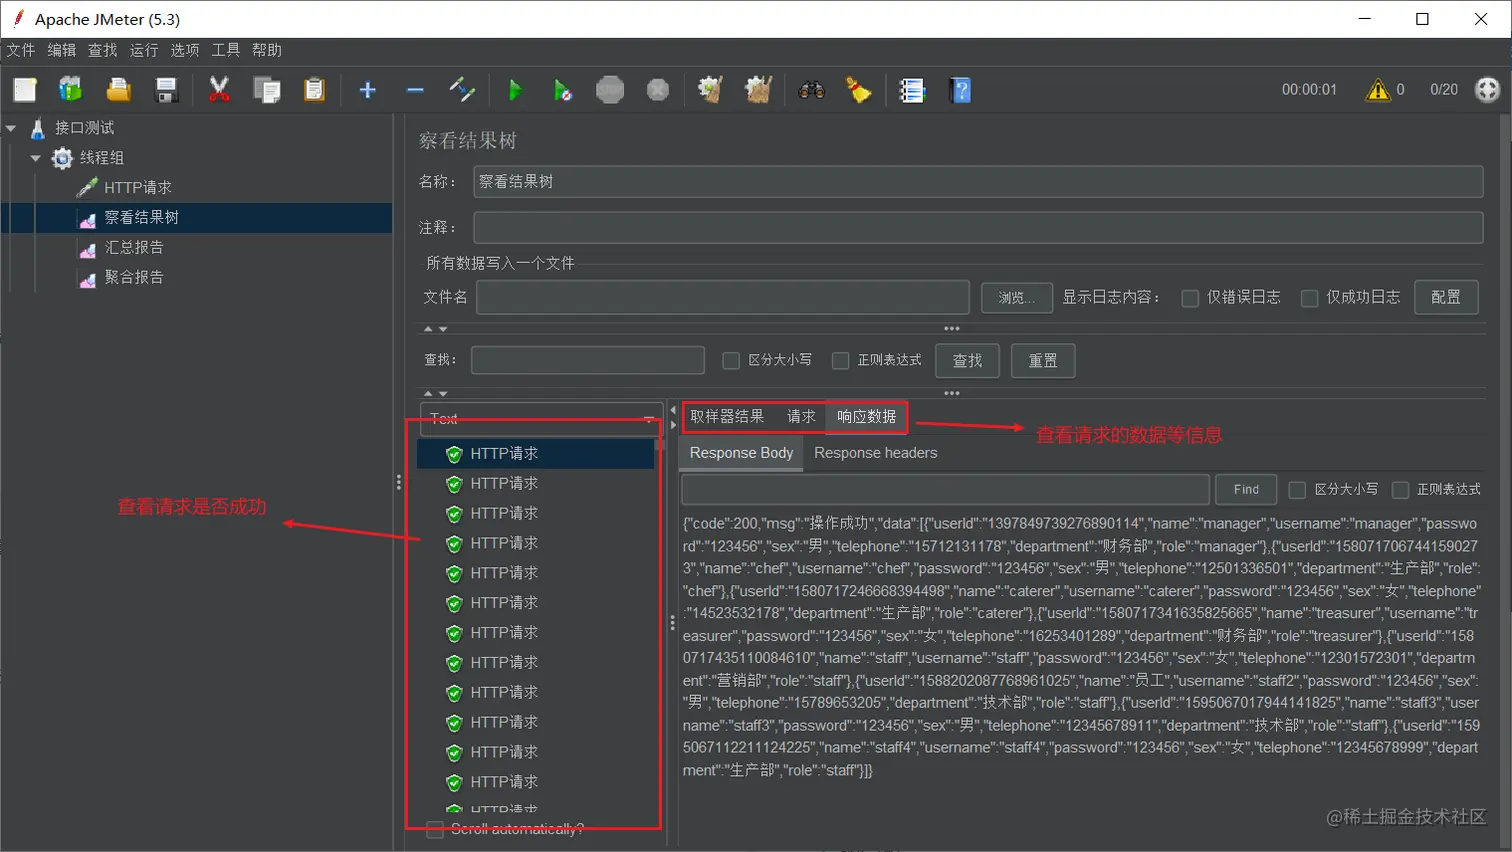Toggle 正则表达式 checkbox beside Find
This screenshot has width=1512, height=852.
(1400, 490)
